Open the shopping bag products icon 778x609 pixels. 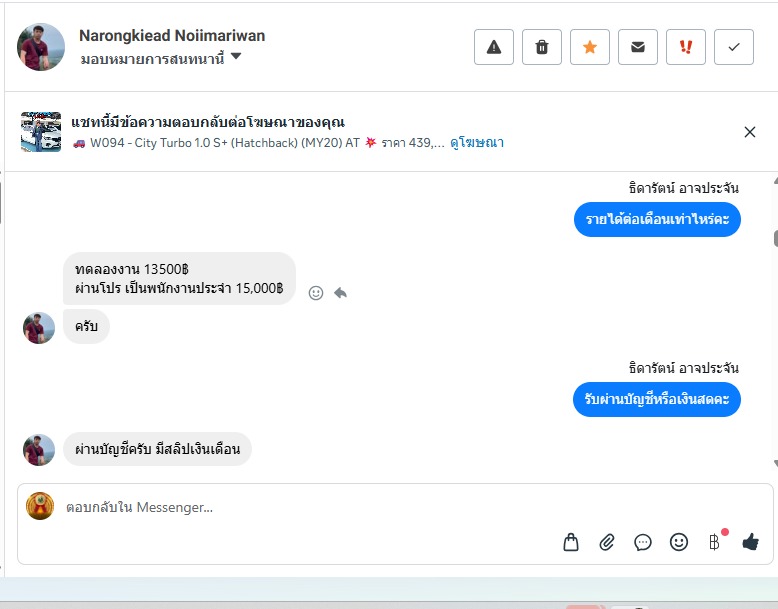click(571, 542)
